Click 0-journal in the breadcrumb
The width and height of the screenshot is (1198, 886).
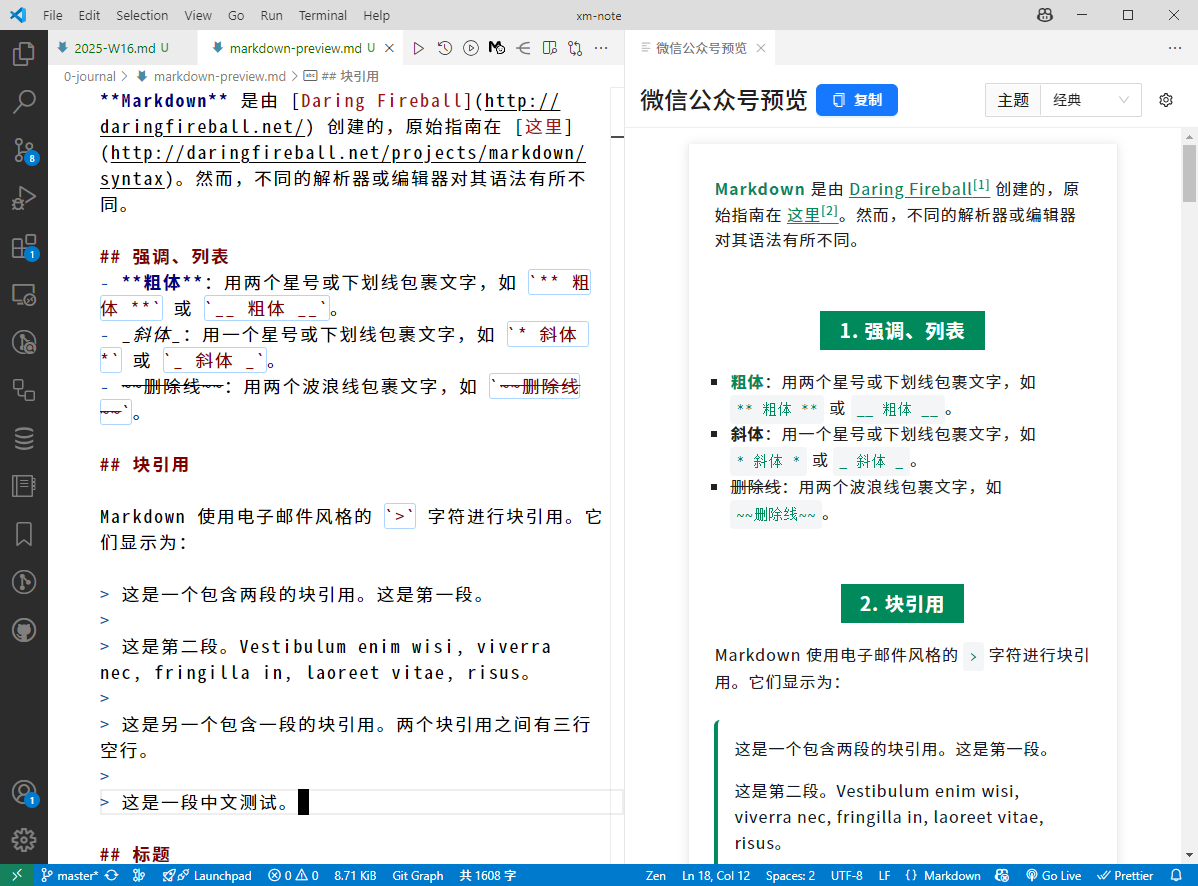89,76
